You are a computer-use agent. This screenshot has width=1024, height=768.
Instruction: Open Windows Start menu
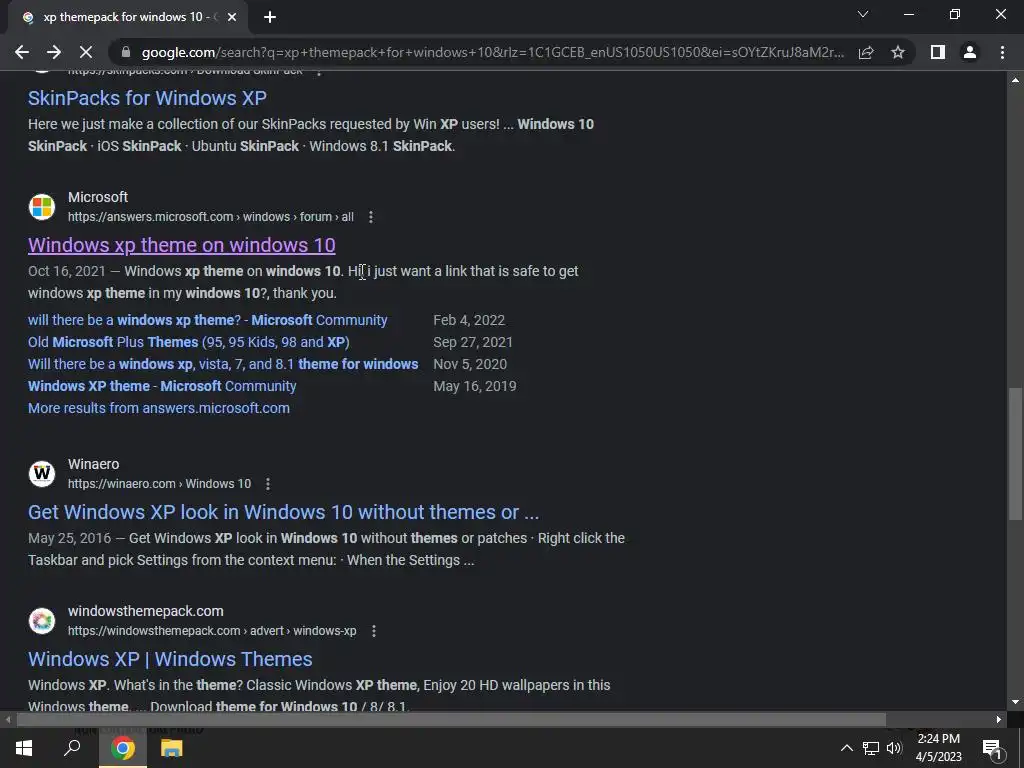pos(24,748)
